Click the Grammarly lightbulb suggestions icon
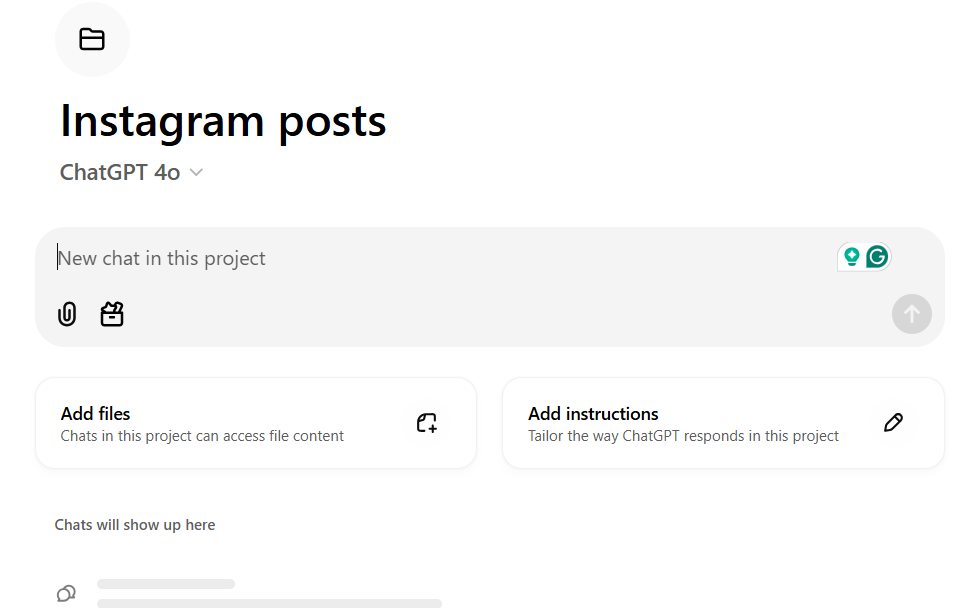Viewport: 977px width, 608px height. click(x=851, y=256)
